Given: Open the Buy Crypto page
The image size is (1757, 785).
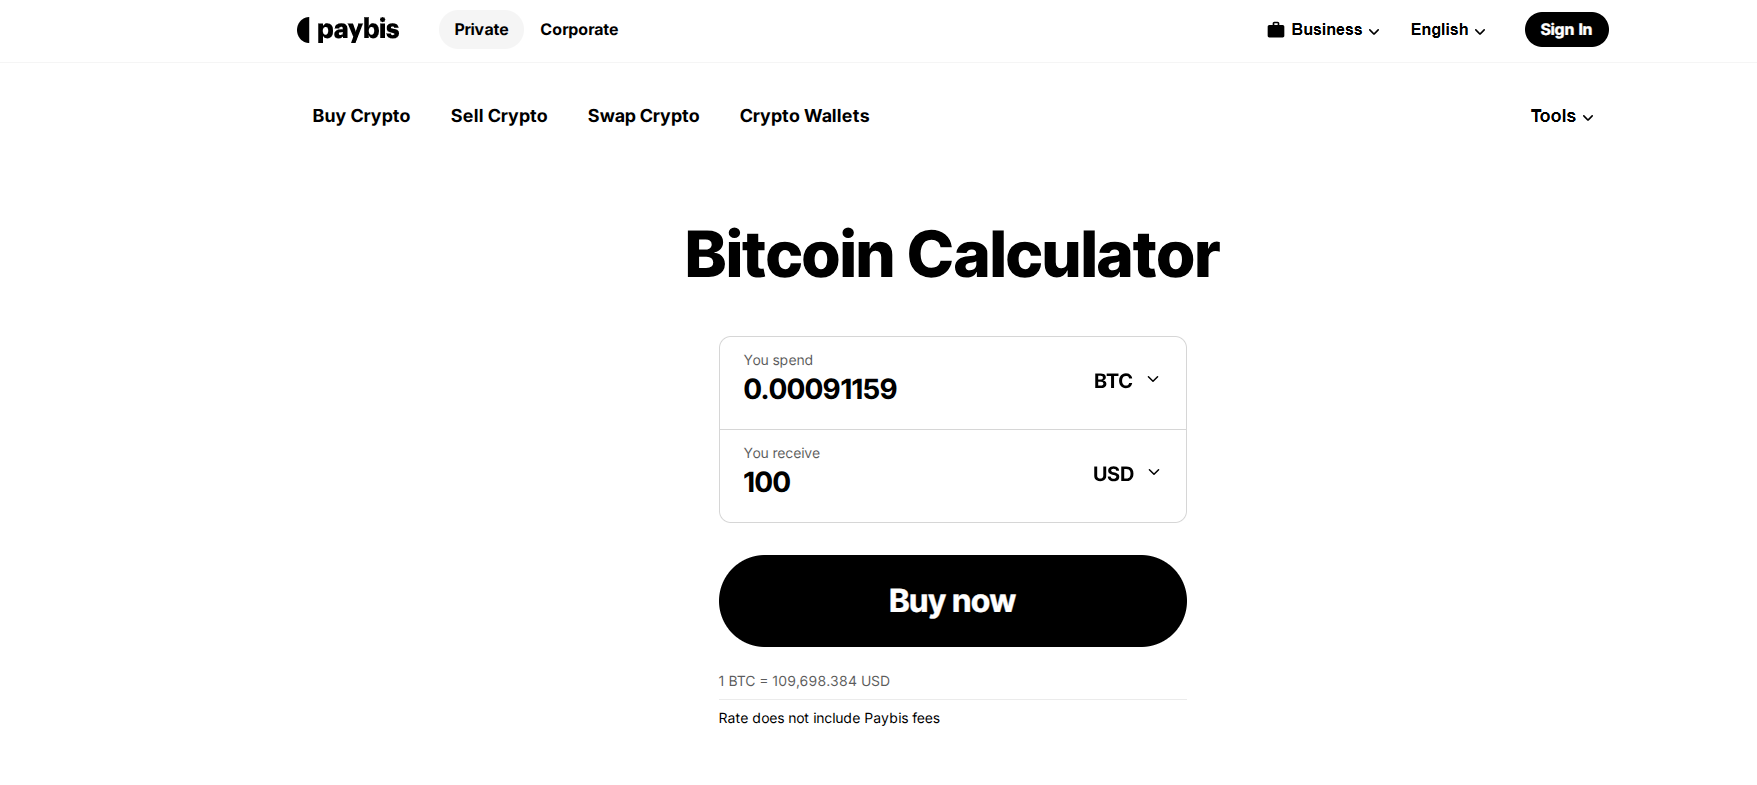Looking at the screenshot, I should pyautogui.click(x=360, y=116).
